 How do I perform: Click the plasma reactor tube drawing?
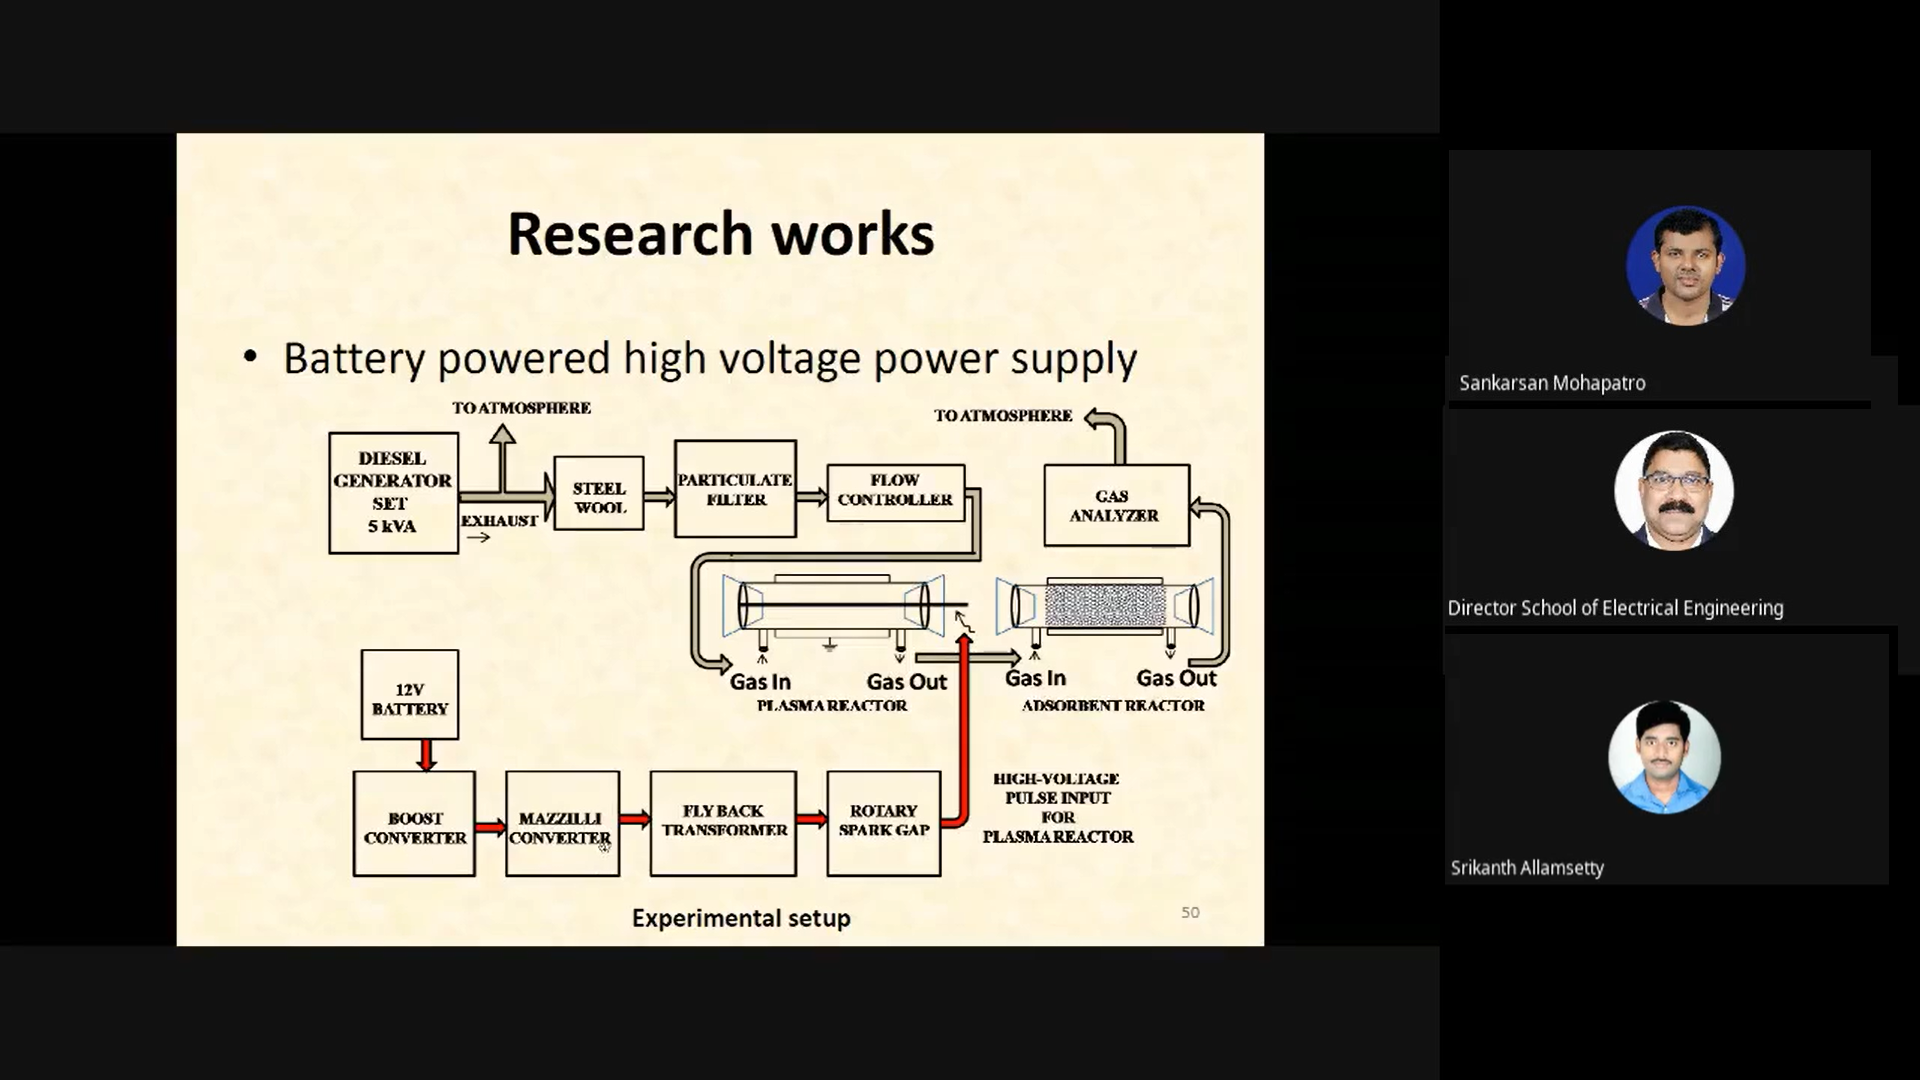(833, 606)
